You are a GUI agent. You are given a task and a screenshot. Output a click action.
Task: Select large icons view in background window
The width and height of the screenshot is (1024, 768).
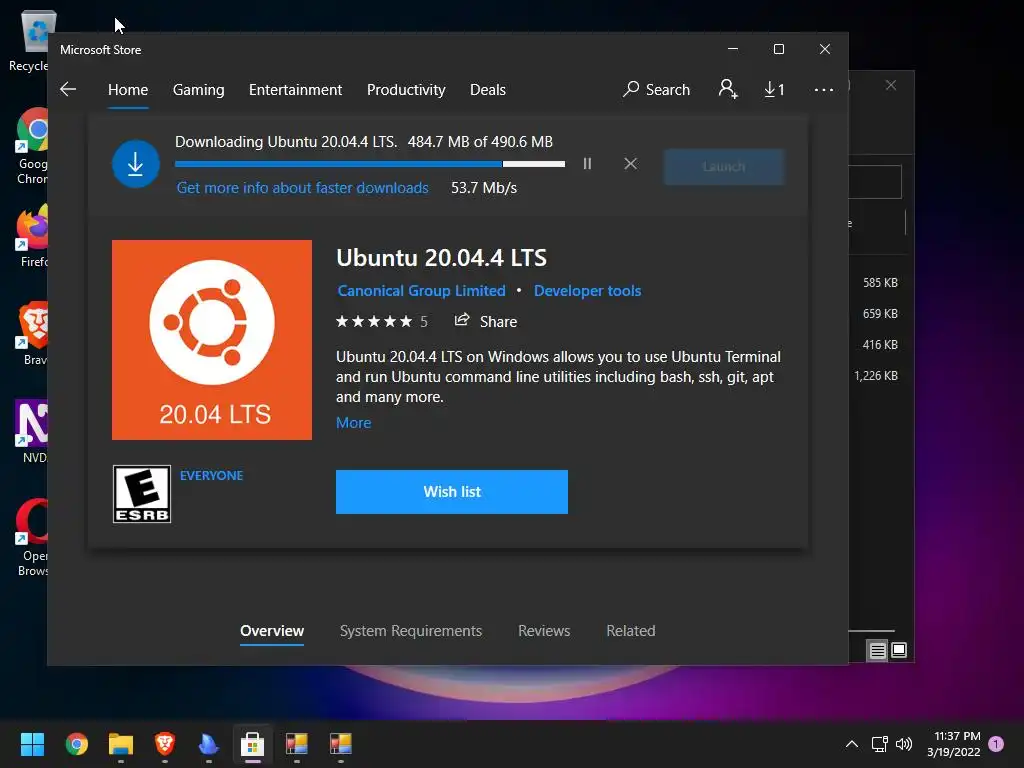pyautogui.click(x=899, y=650)
